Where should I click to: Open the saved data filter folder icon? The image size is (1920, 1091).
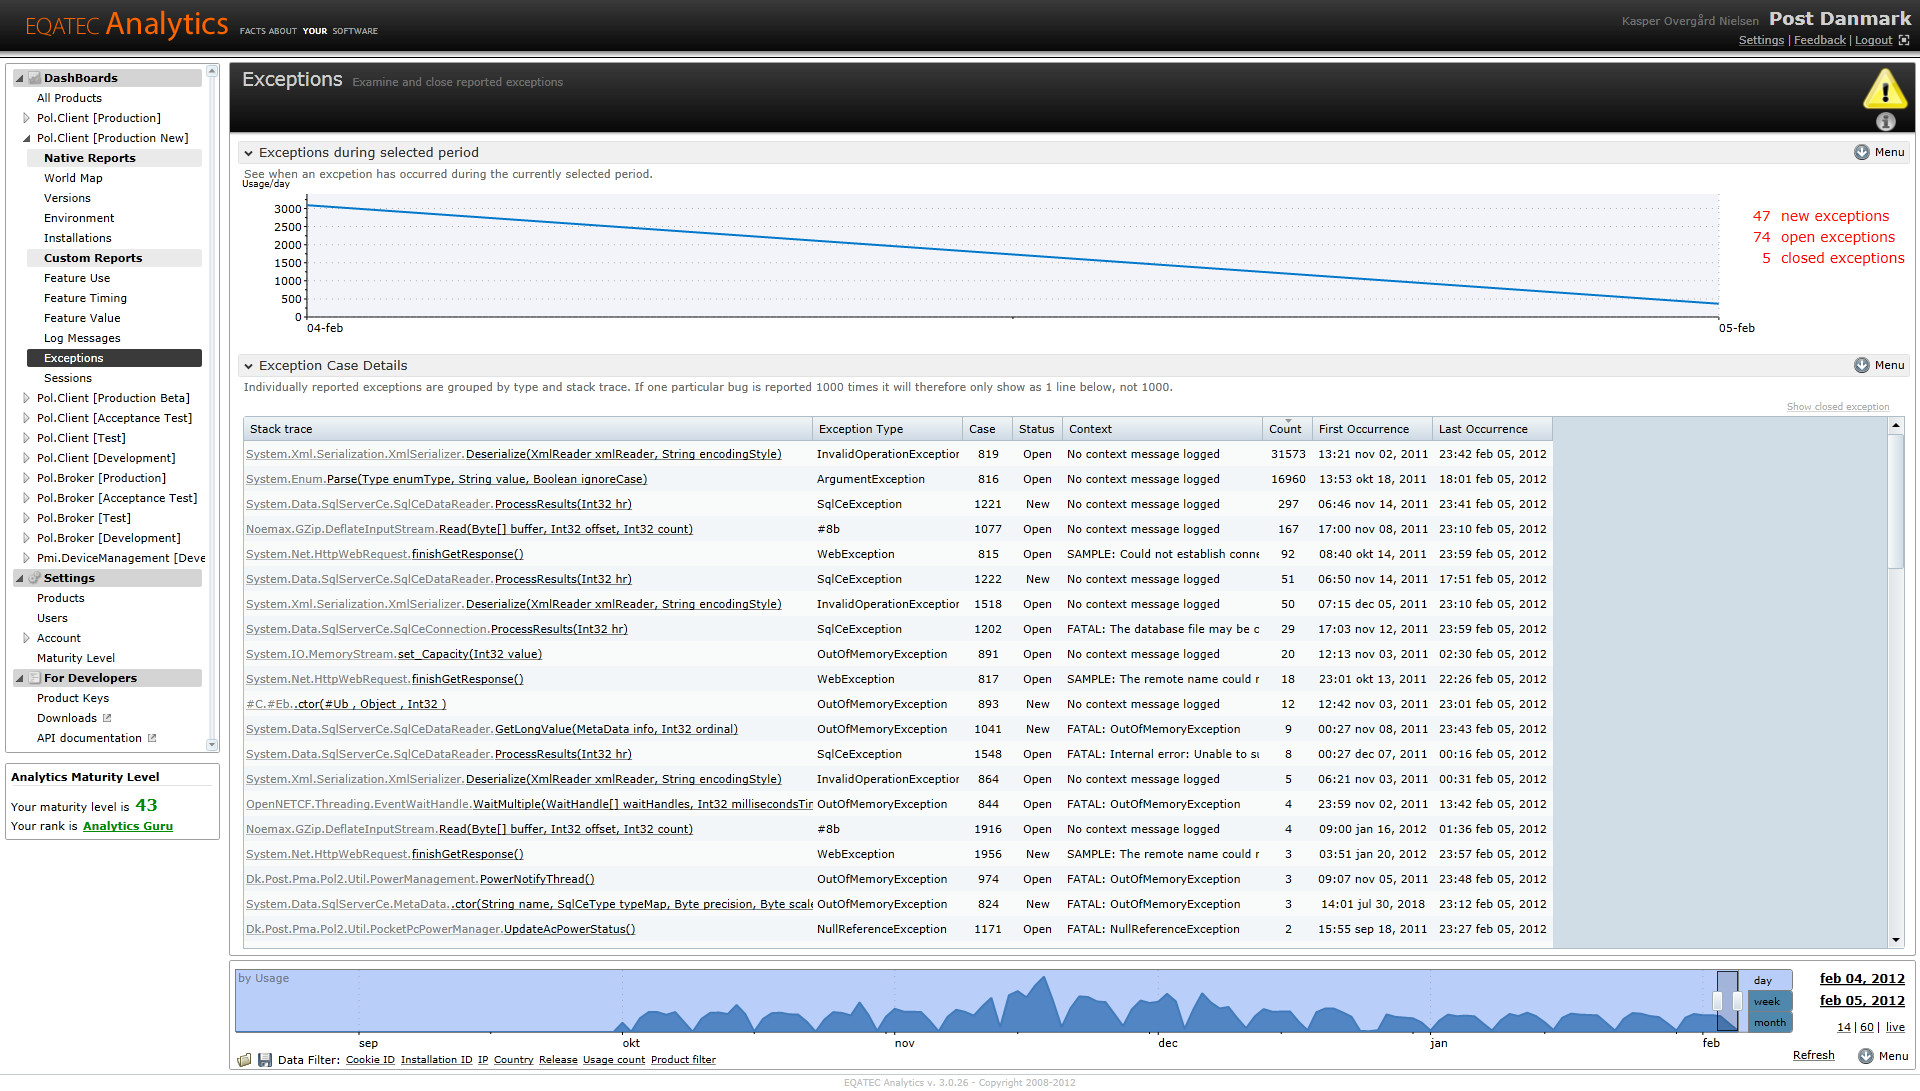(244, 1060)
